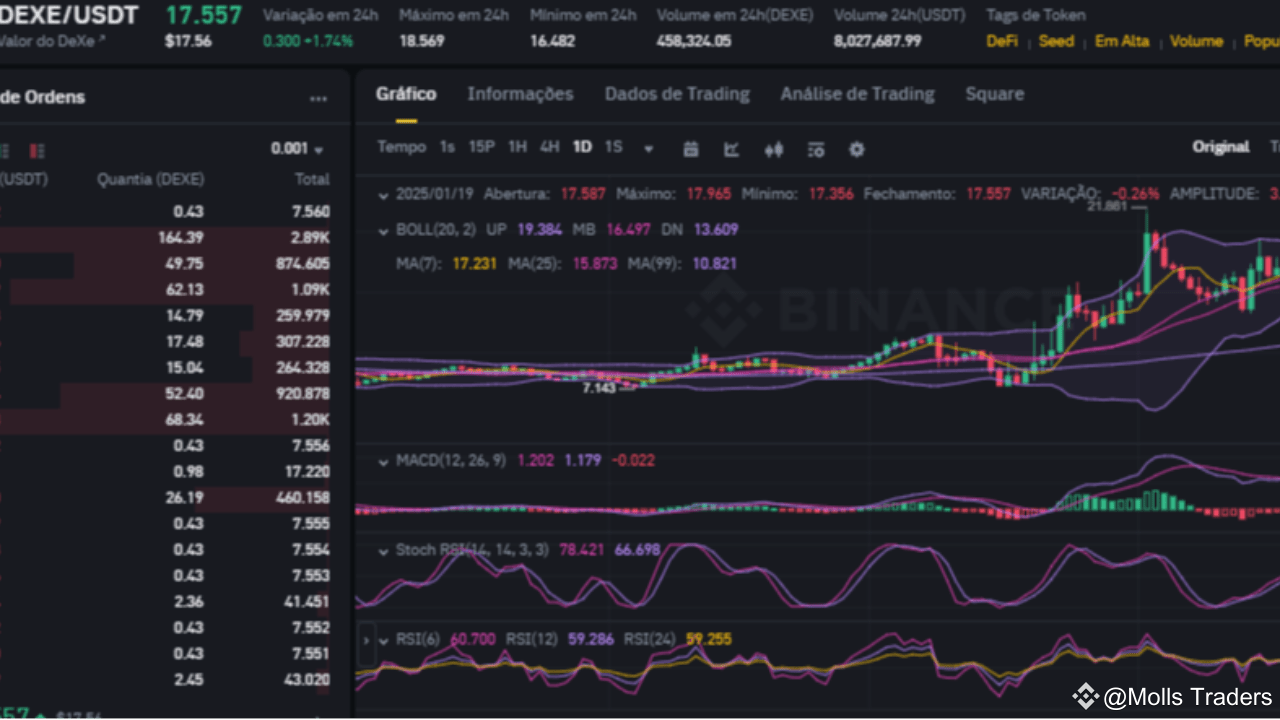1280x720 pixels.
Task: Click the last price 17.557 in header
Action: (204, 15)
